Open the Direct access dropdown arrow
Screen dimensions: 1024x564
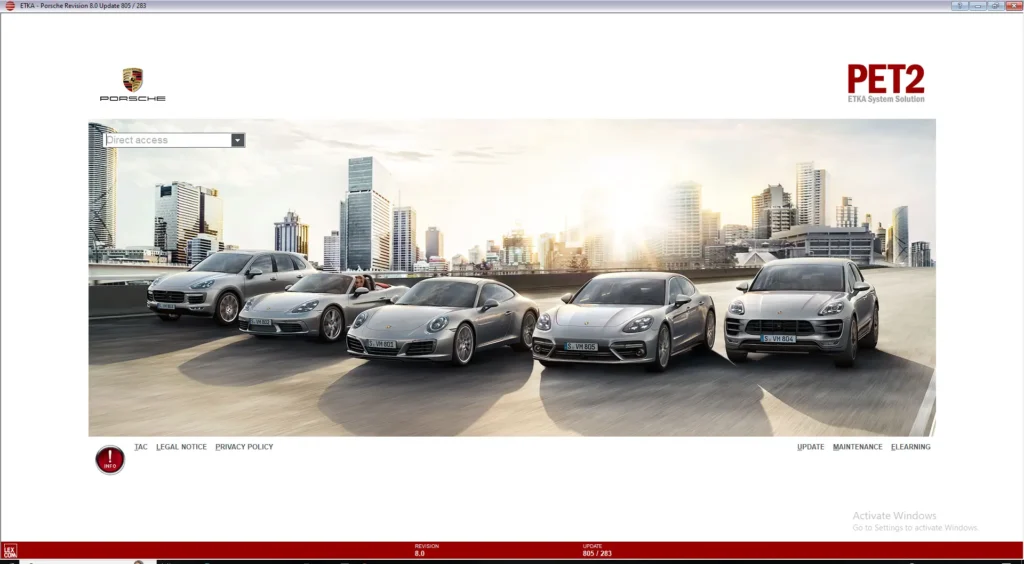237,140
